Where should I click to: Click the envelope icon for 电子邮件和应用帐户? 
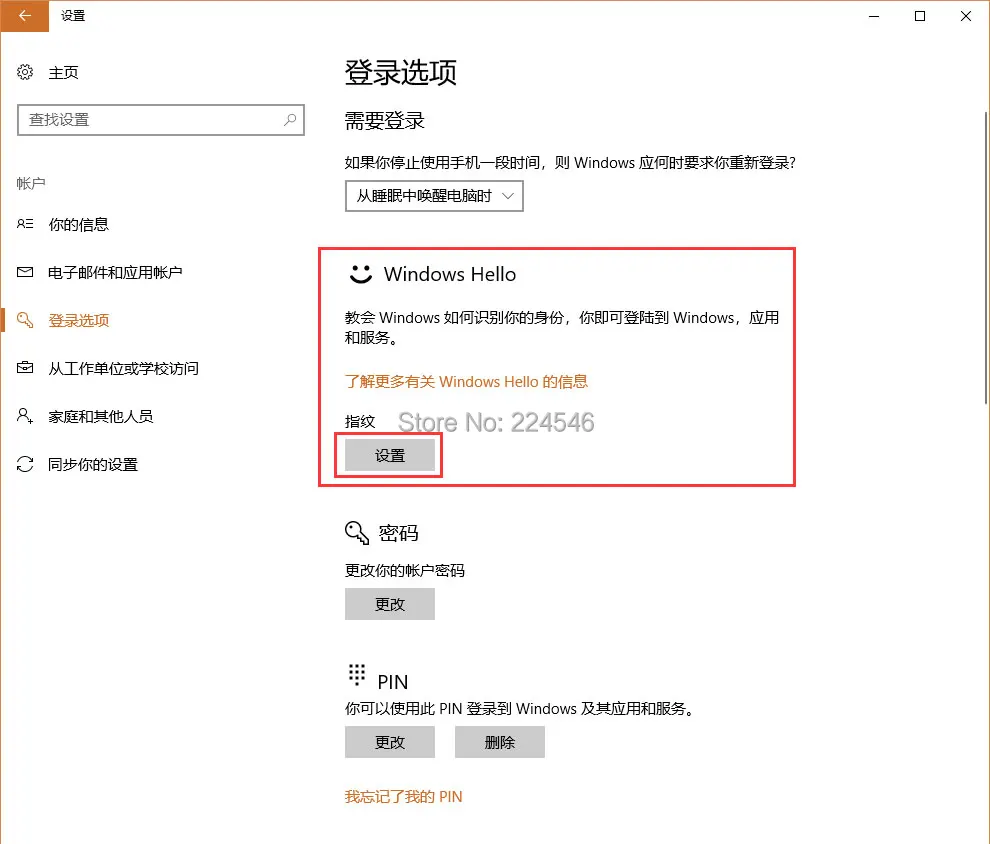pos(25,272)
